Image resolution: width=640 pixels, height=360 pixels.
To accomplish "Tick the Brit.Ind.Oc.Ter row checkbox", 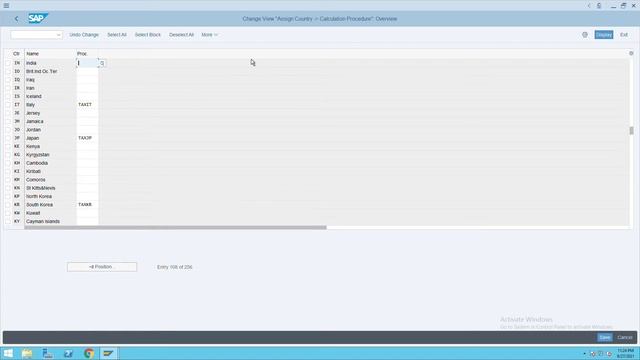I will pos(8,71).
